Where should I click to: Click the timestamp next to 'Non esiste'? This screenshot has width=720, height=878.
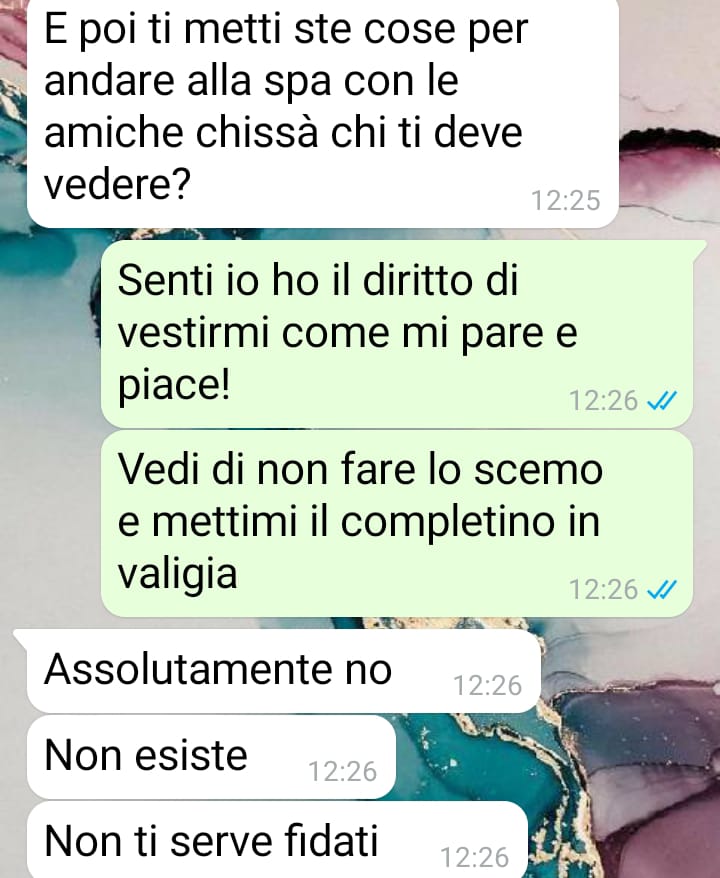pos(343,772)
